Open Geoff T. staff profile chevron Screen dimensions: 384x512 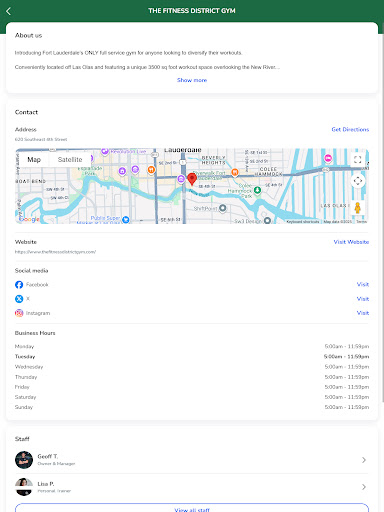(x=364, y=460)
